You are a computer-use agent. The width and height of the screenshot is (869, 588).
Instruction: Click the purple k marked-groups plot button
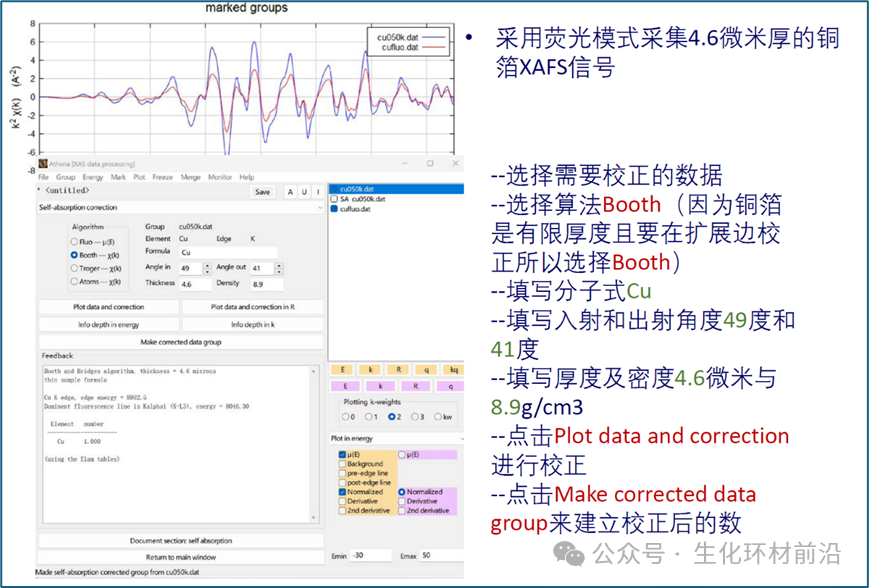(x=381, y=386)
